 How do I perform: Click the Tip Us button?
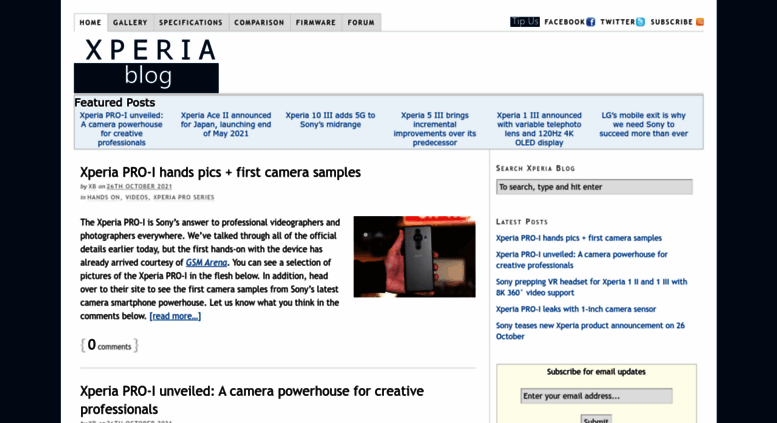[x=525, y=22]
